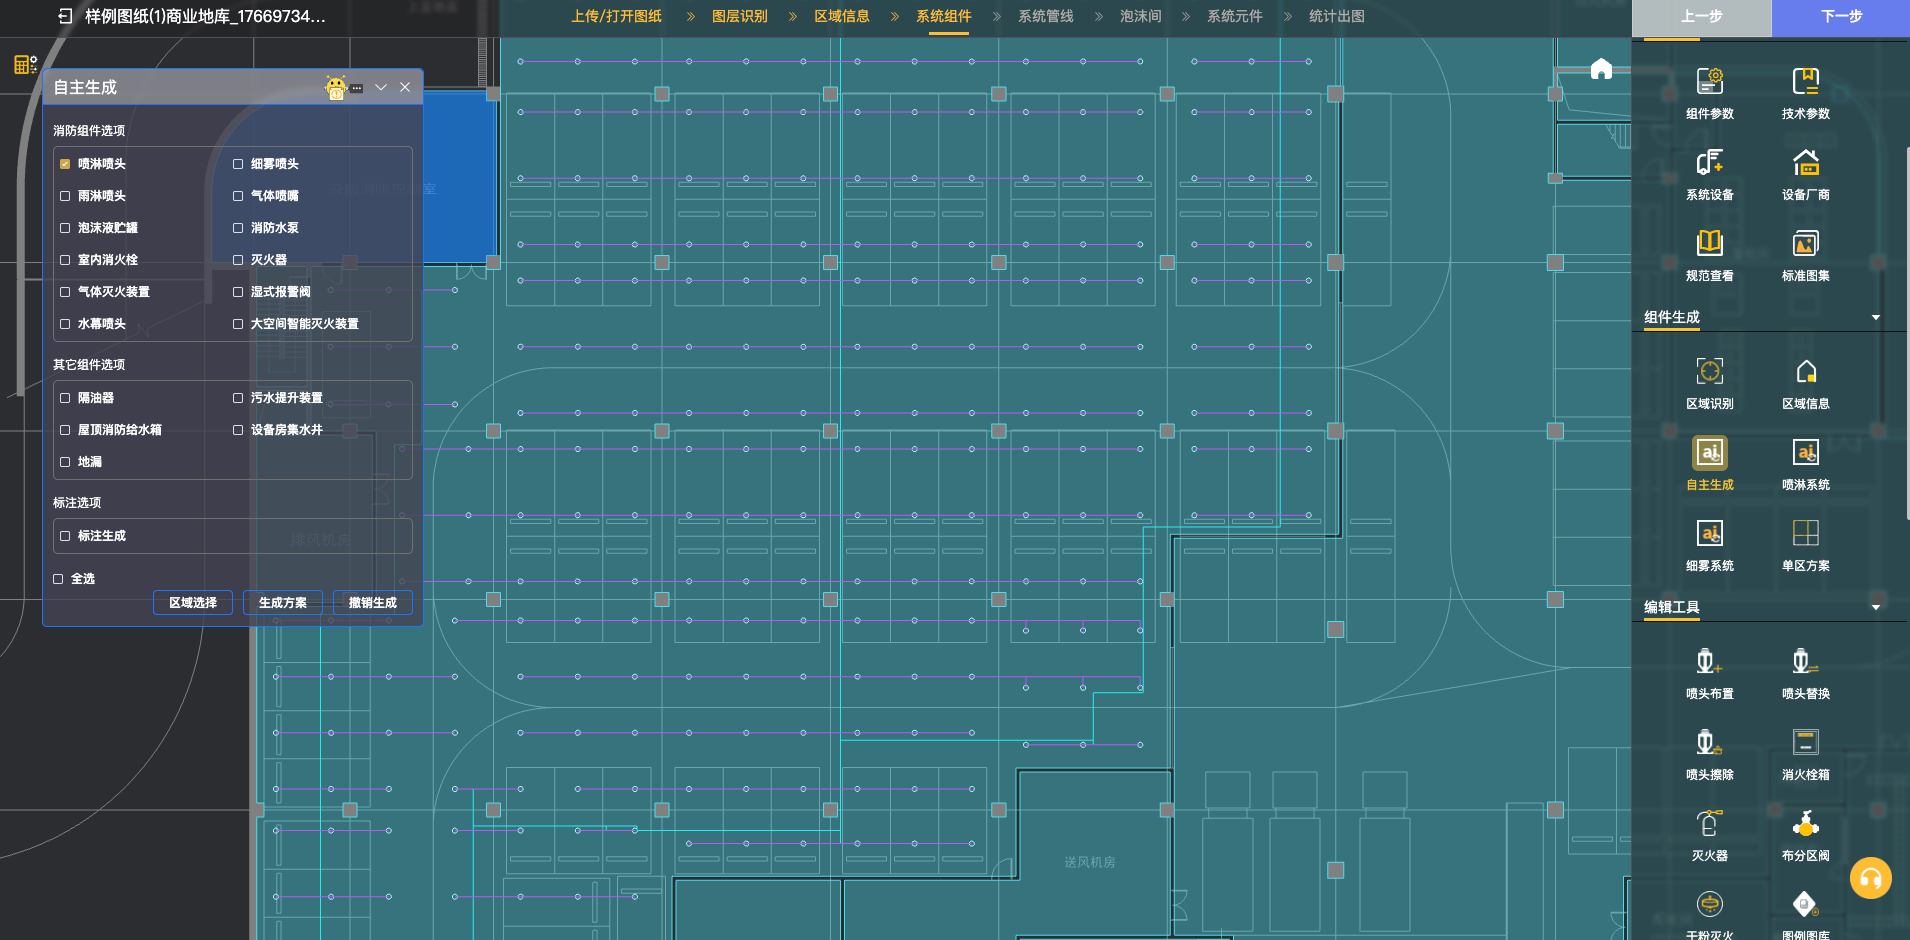Image resolution: width=1910 pixels, height=940 pixels.
Task: Enable the 室内消火栓 checkbox
Action: click(x=65, y=260)
